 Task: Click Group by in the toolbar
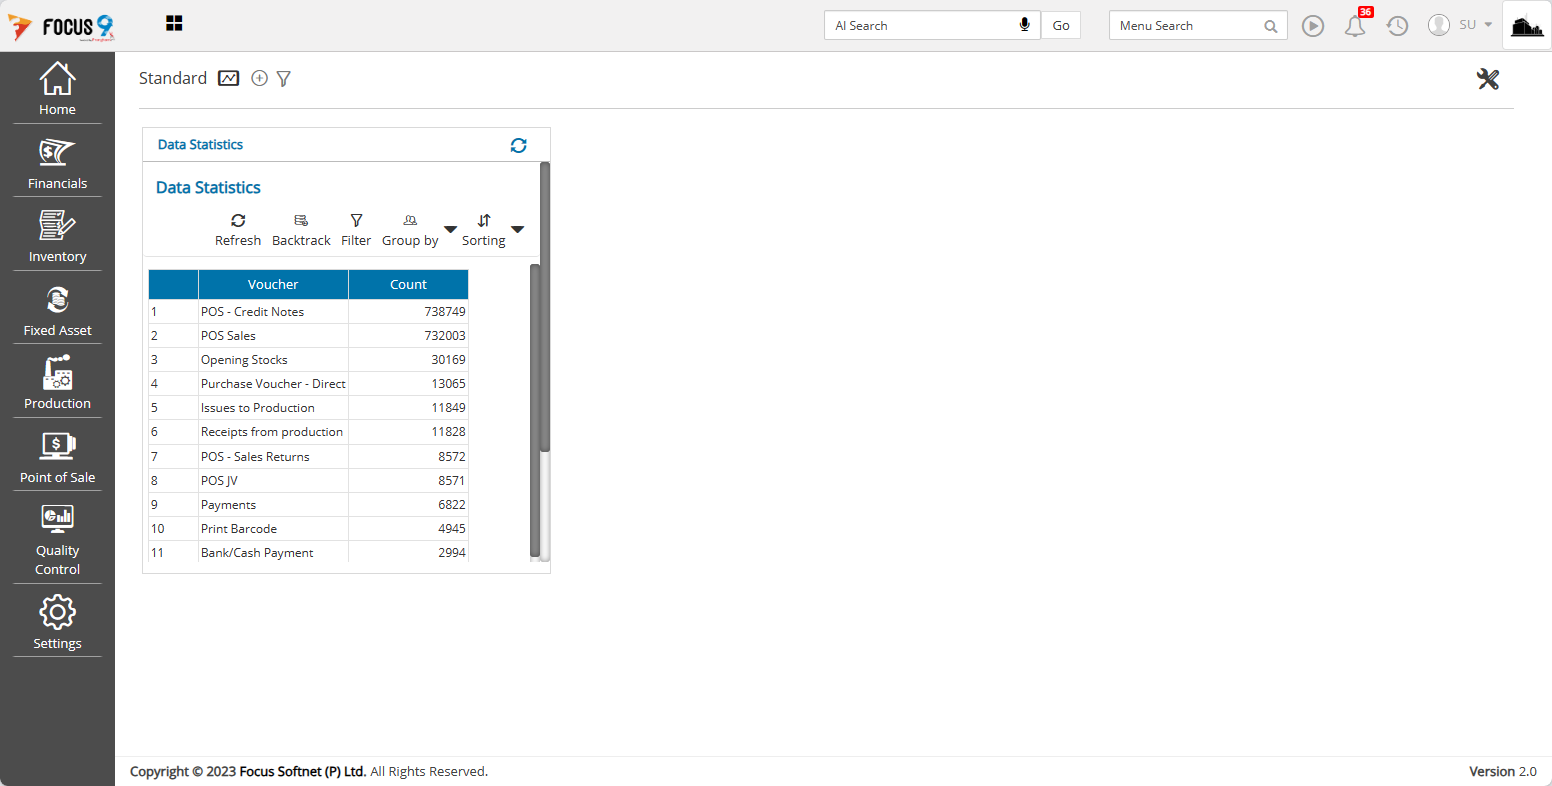[410, 230]
